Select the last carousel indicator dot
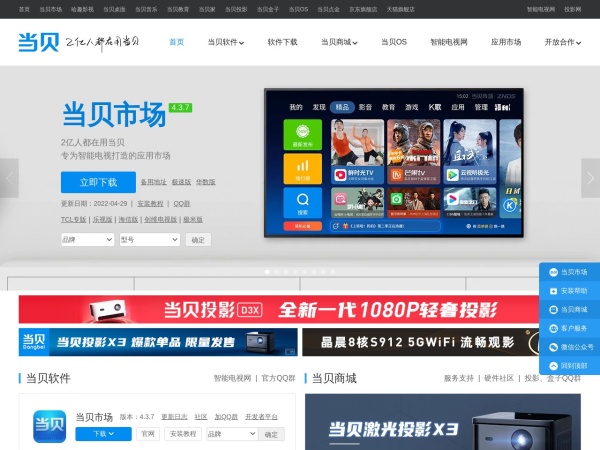 pos(333,272)
